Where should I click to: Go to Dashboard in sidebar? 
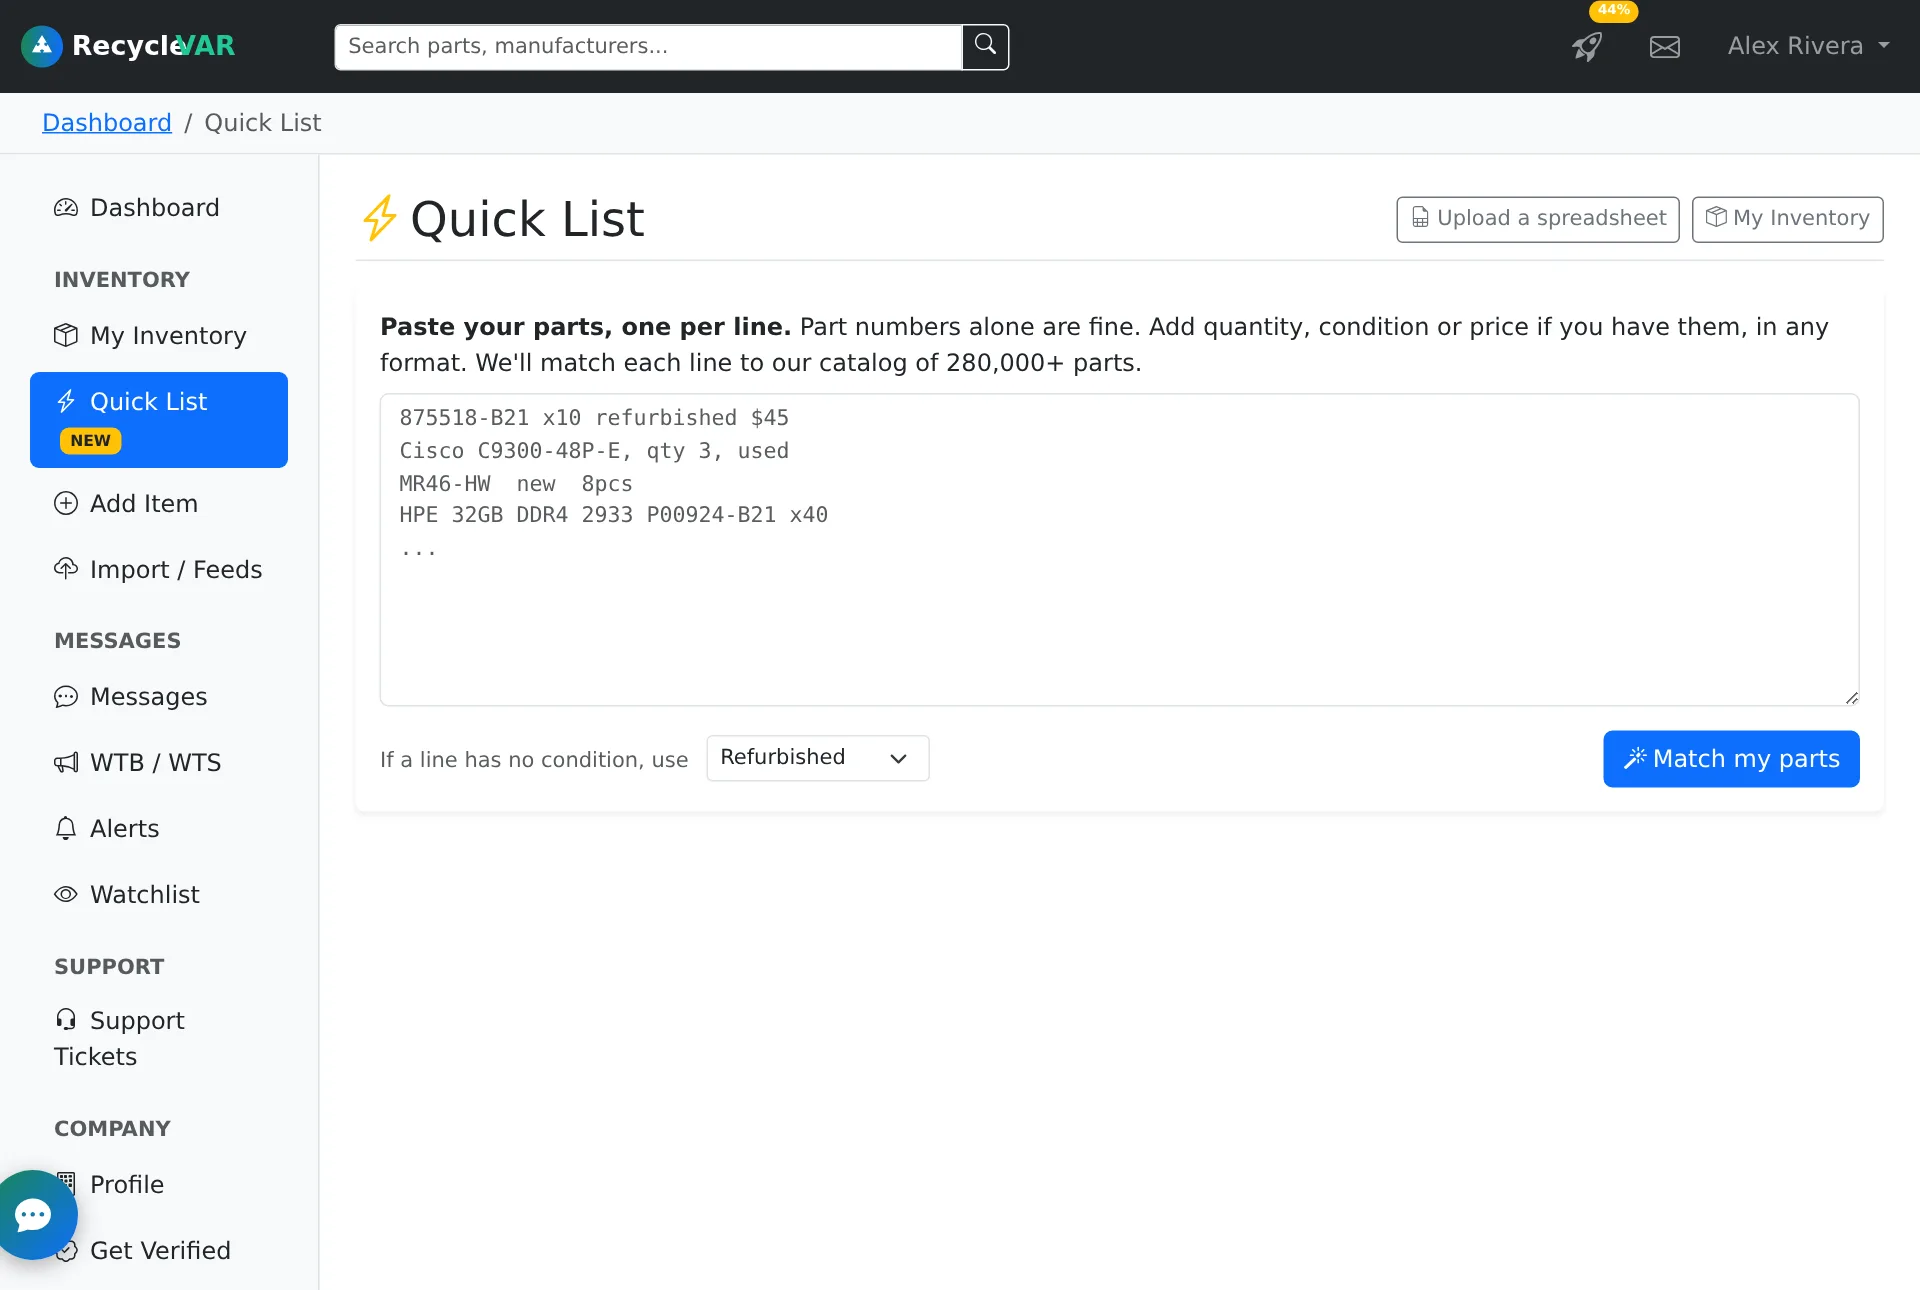pos(159,207)
